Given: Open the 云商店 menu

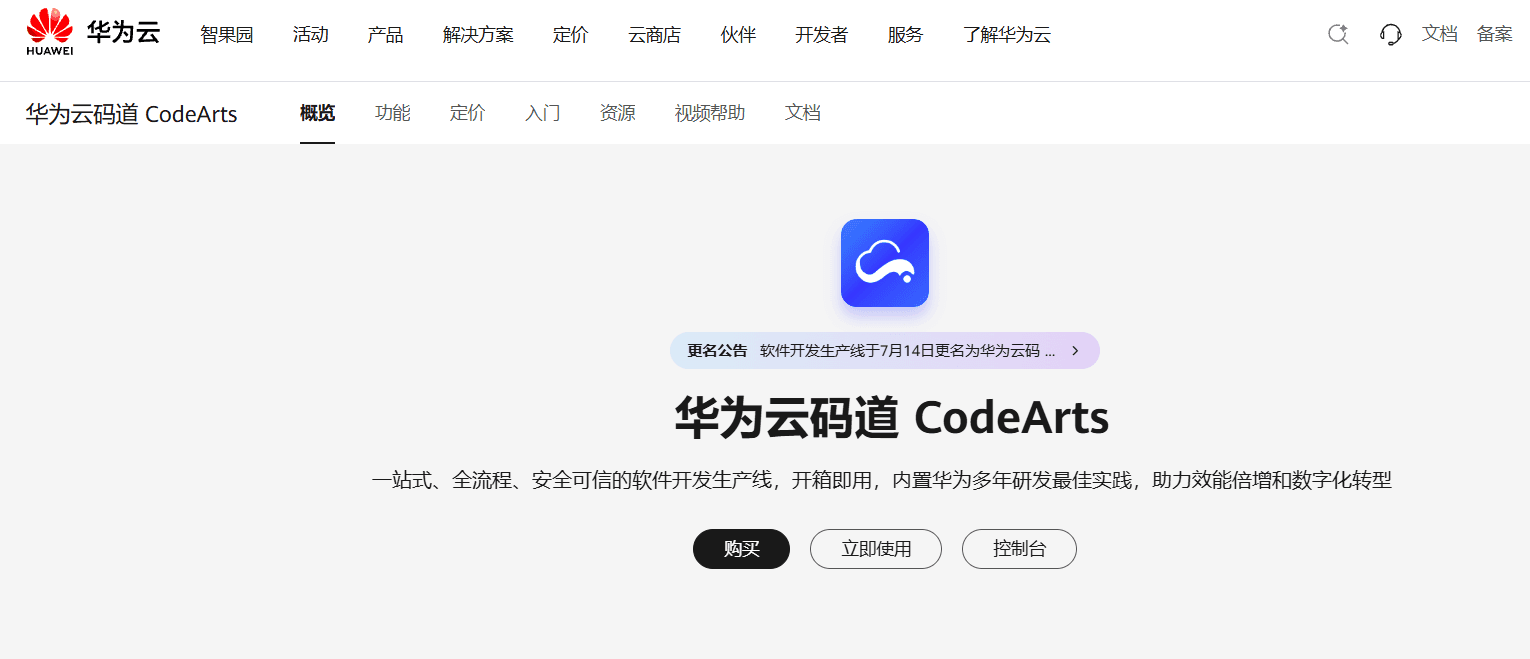Looking at the screenshot, I should [655, 35].
